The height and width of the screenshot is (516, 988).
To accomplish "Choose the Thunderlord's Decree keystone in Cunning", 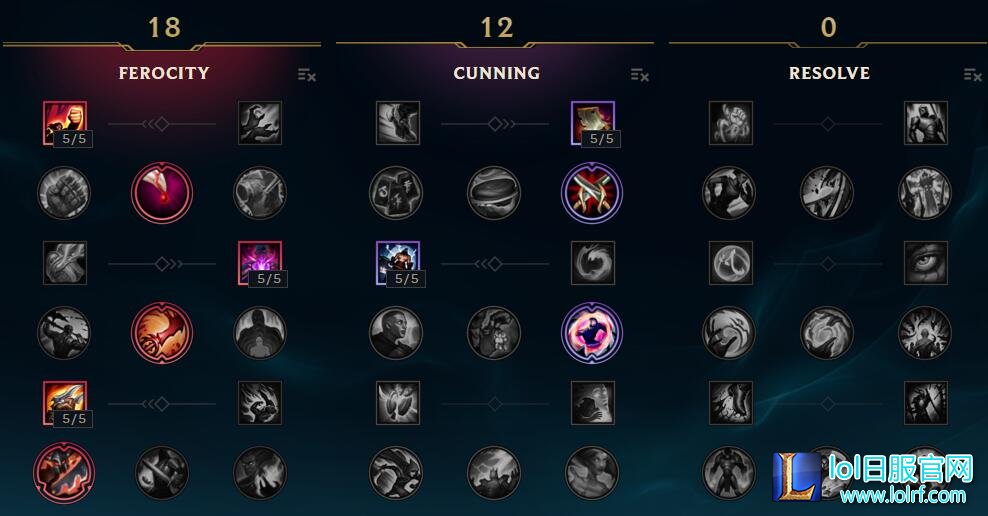I will (x=494, y=473).
